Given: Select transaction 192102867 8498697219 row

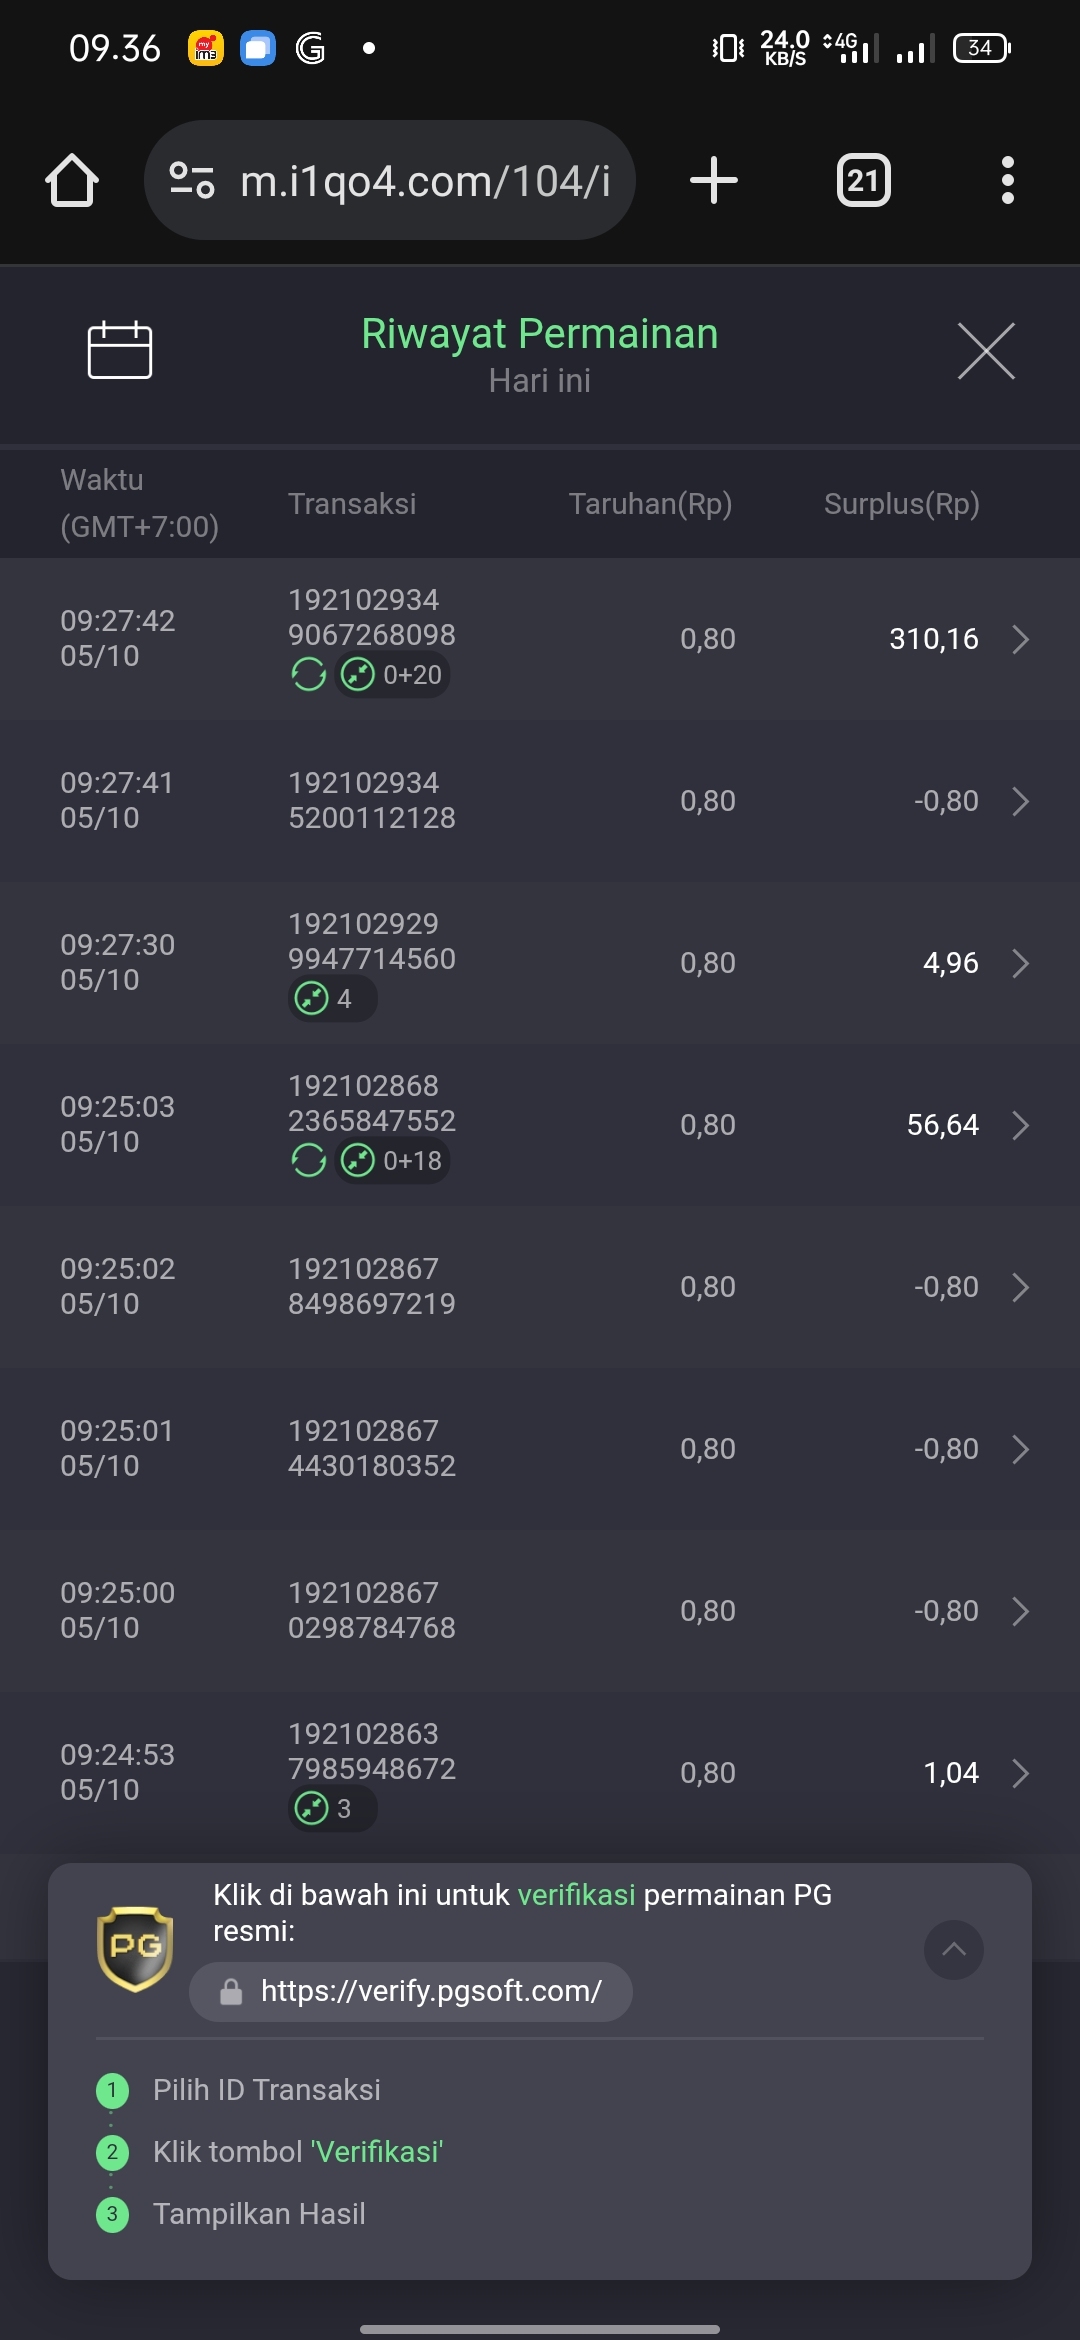Looking at the screenshot, I should [540, 1287].
